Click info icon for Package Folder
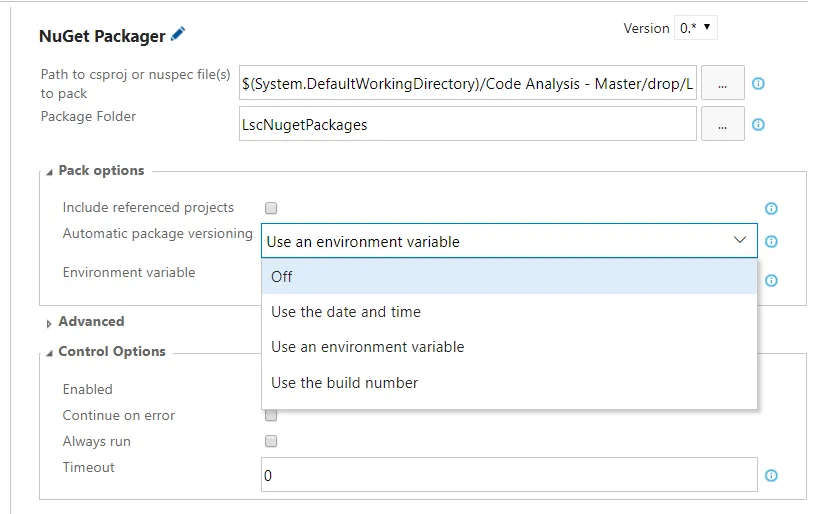 click(758, 125)
